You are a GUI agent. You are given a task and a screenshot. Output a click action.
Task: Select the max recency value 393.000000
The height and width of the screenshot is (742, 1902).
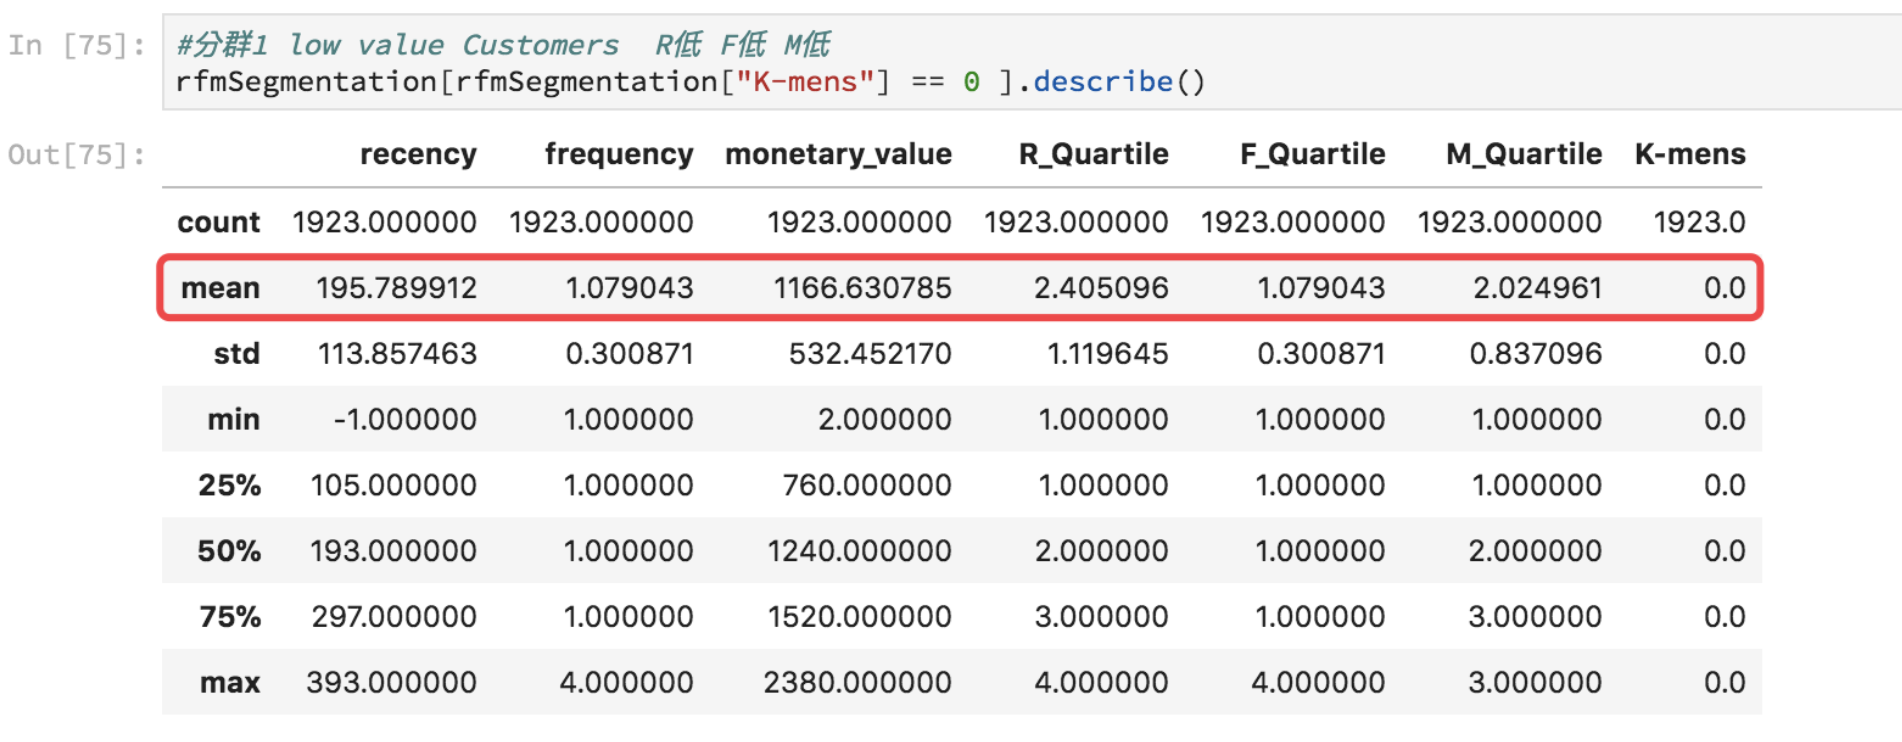391,683
